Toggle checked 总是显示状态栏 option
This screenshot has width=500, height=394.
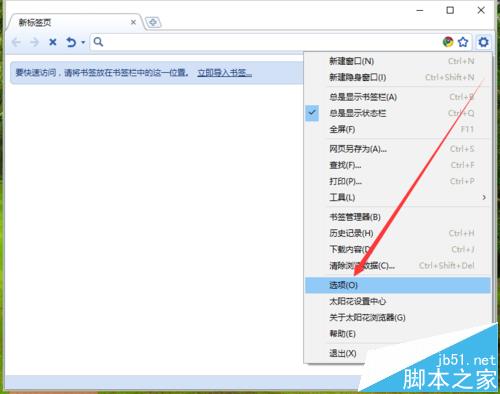(398, 113)
